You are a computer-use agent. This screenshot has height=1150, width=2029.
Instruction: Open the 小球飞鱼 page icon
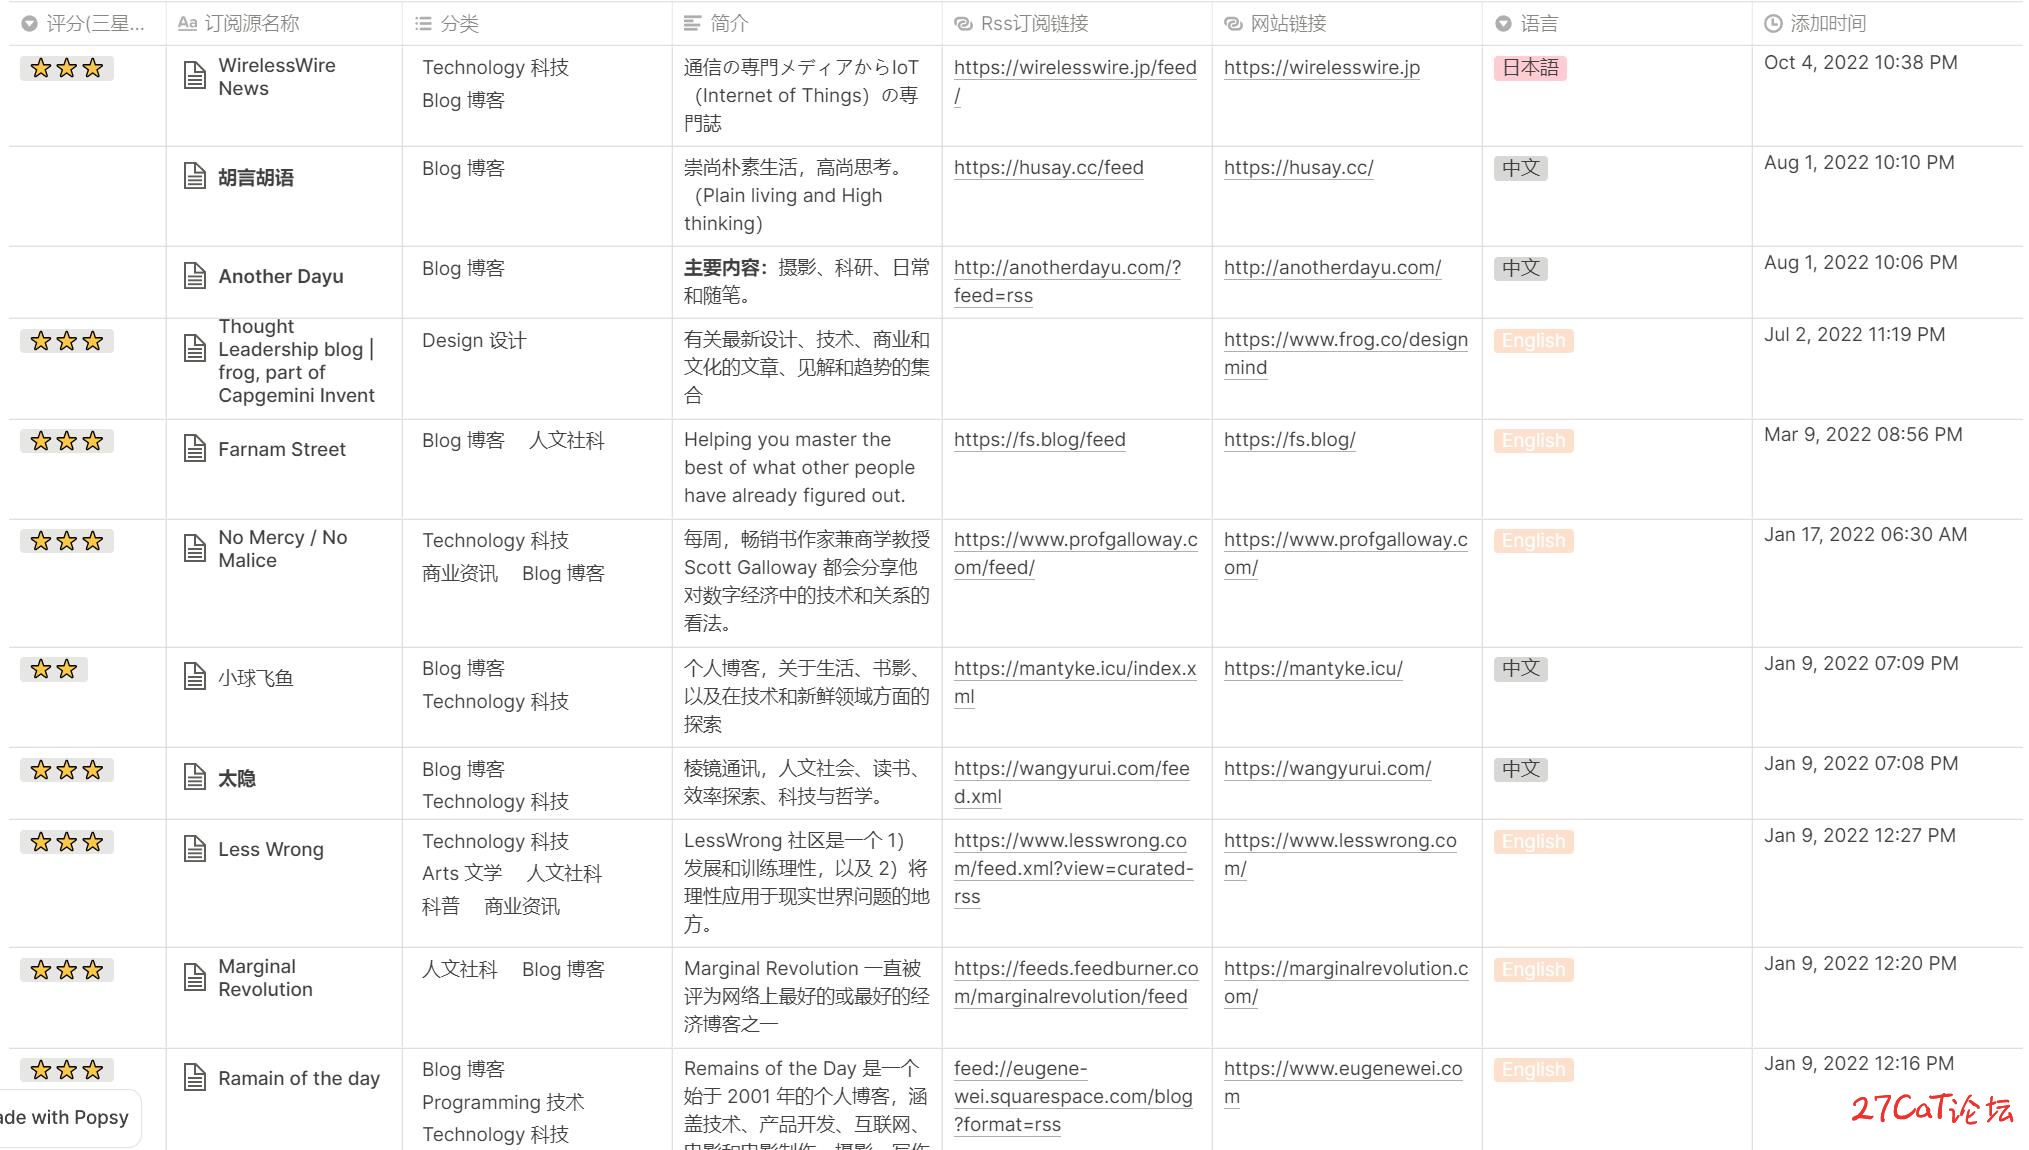pyautogui.click(x=195, y=677)
